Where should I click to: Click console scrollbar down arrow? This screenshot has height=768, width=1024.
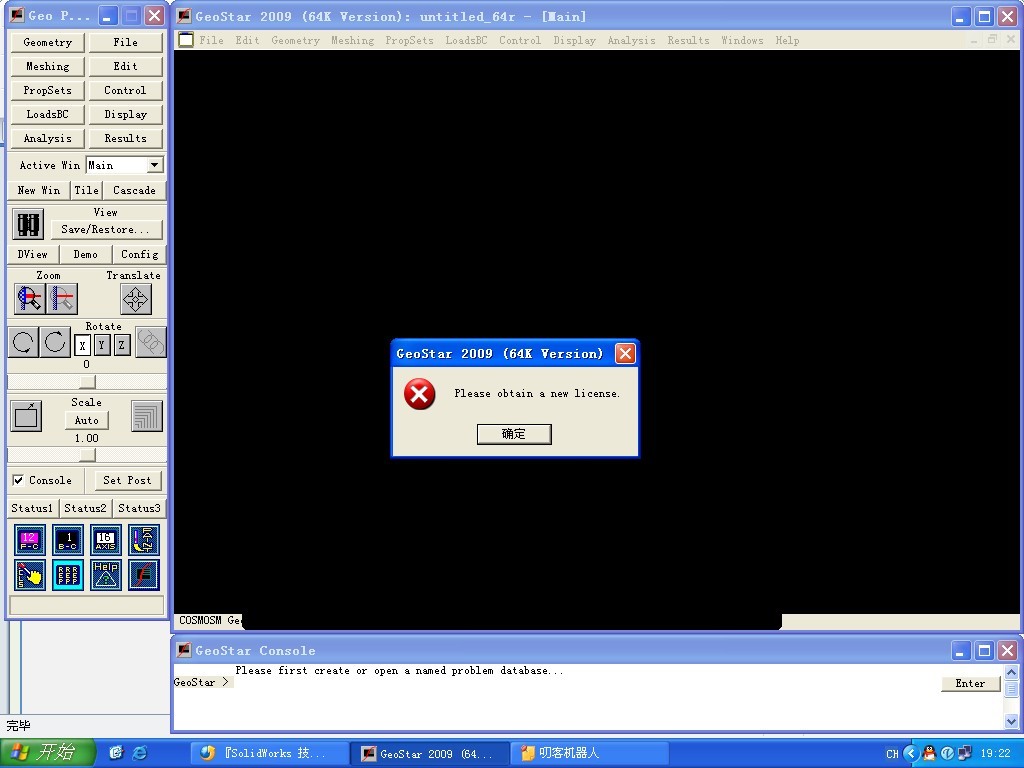[1011, 722]
